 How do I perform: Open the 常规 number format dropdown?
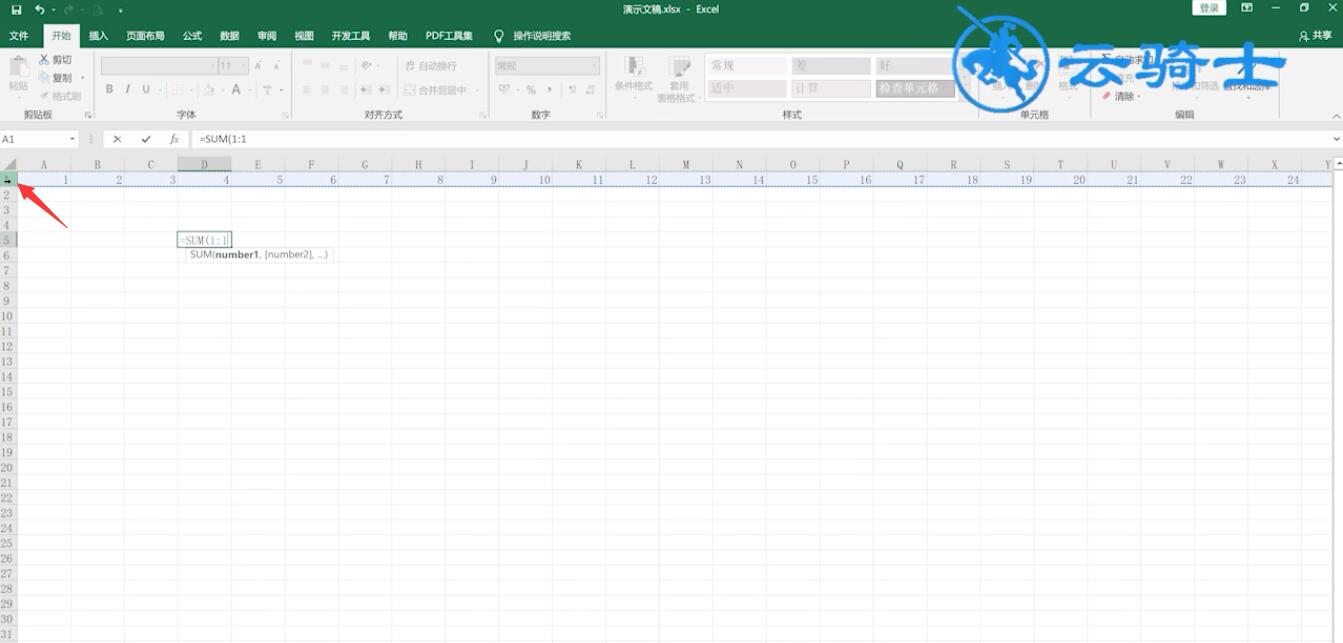click(x=594, y=66)
